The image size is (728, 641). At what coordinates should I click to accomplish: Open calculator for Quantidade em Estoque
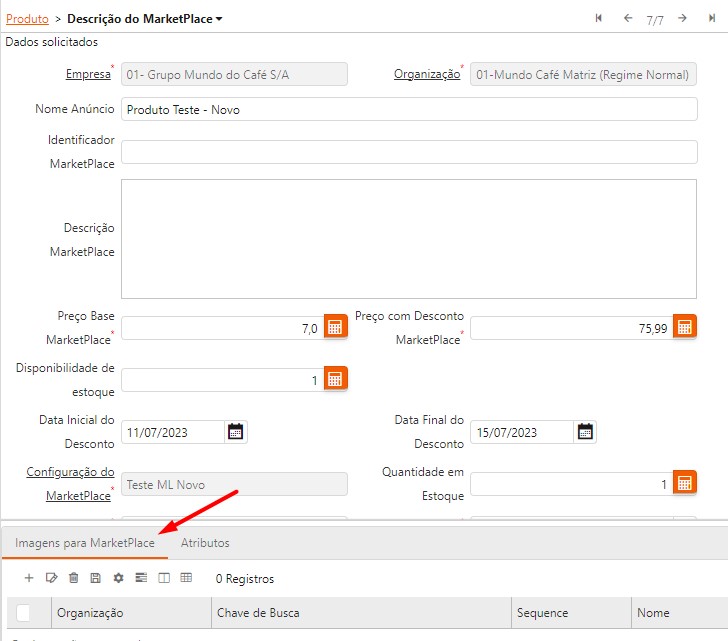(685, 484)
